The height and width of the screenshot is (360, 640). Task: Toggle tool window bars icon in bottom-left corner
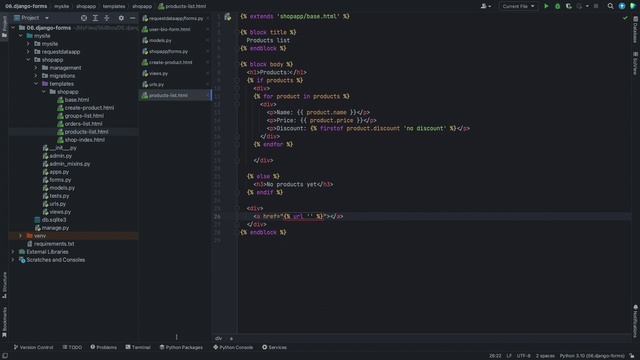pyautogui.click(x=4, y=356)
